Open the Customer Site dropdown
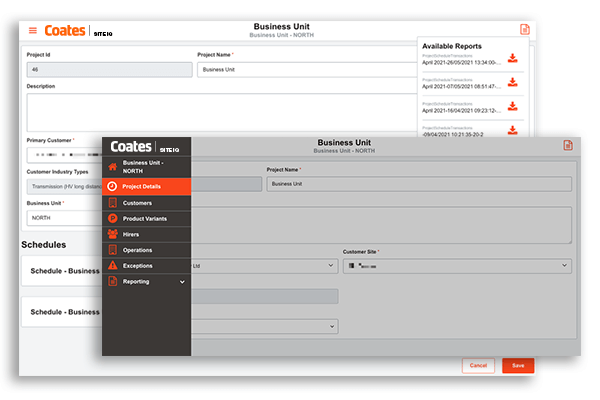The height and width of the screenshot is (400, 600). (x=457, y=266)
